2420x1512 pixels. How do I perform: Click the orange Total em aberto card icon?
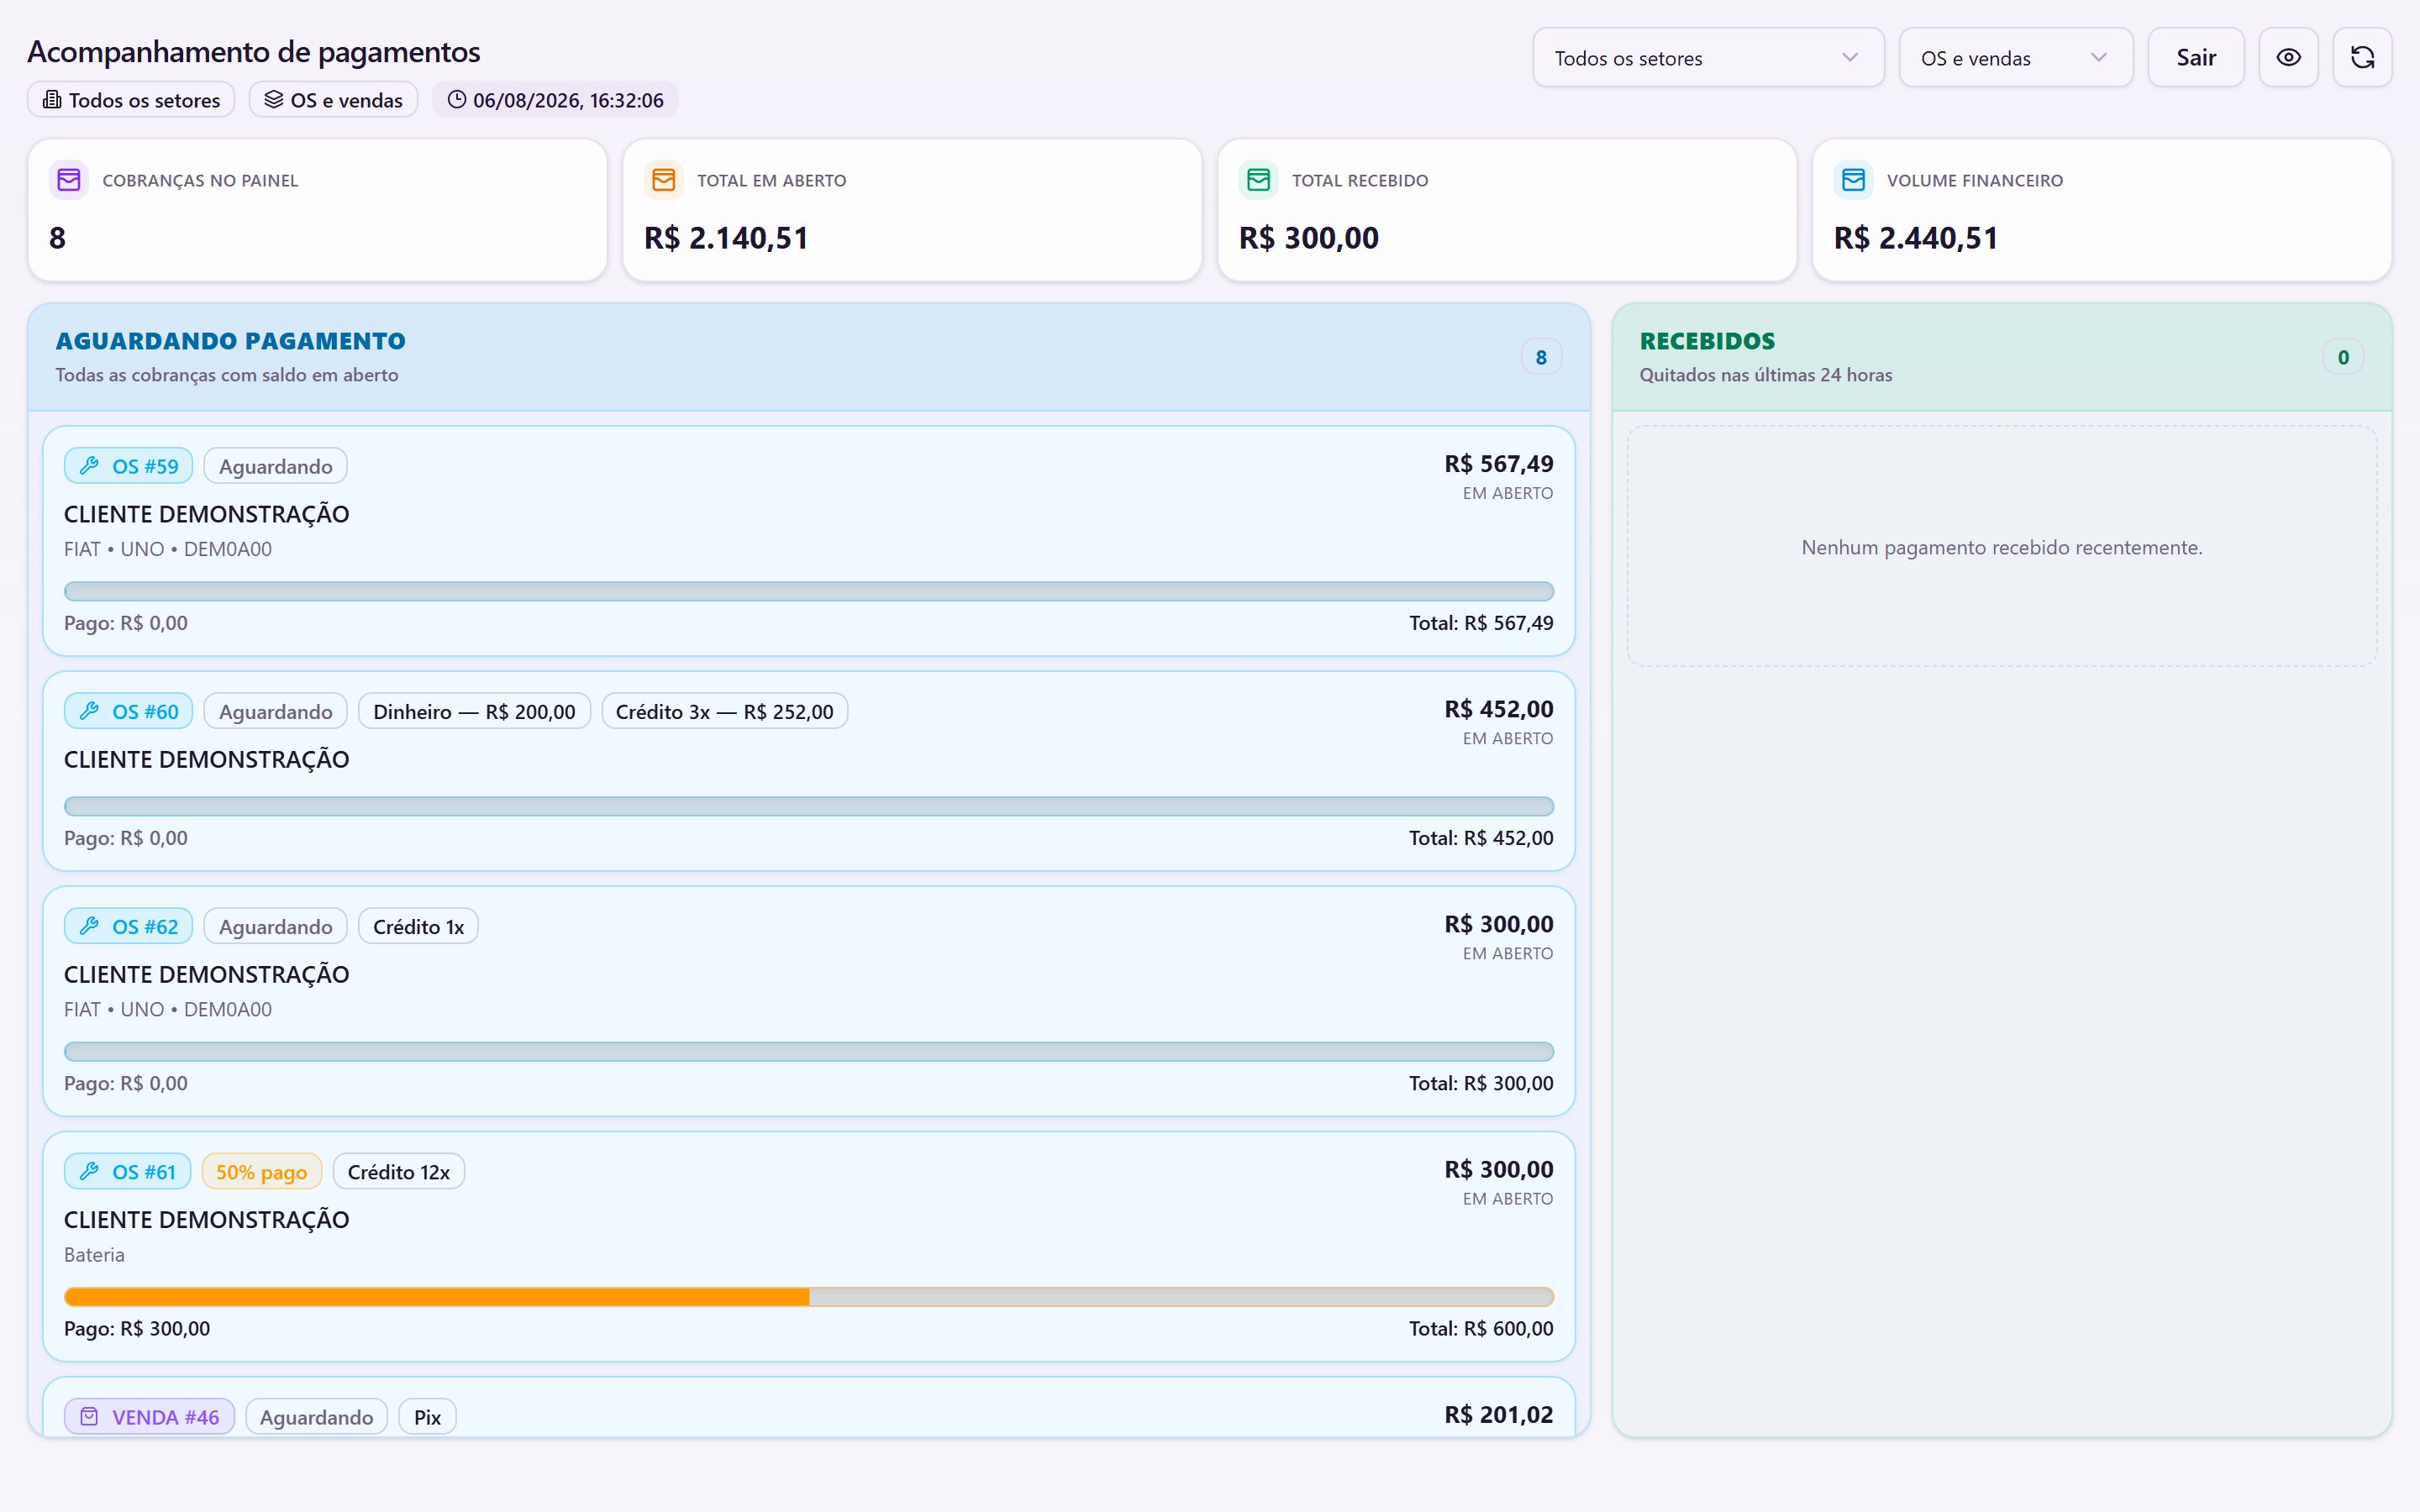(x=664, y=180)
